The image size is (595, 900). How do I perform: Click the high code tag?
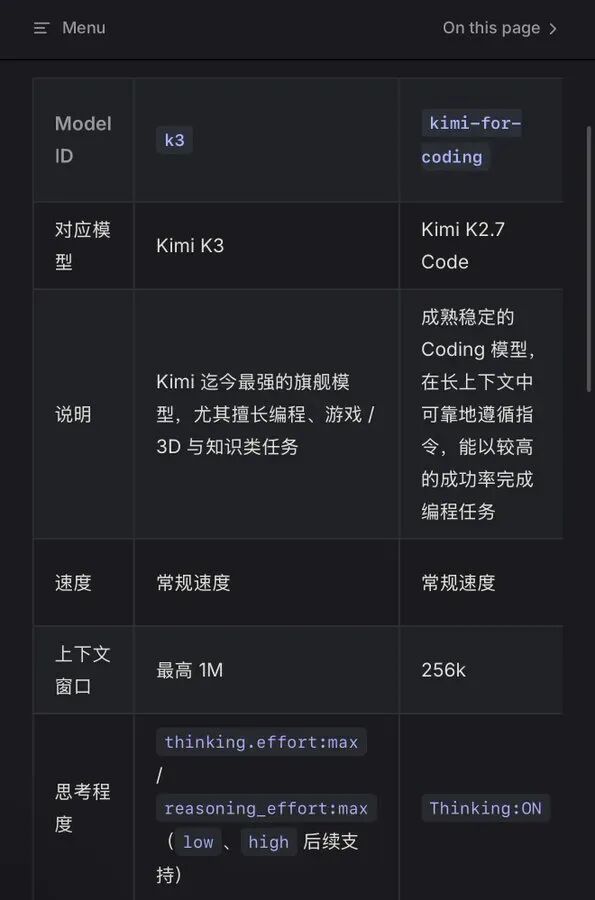click(269, 842)
